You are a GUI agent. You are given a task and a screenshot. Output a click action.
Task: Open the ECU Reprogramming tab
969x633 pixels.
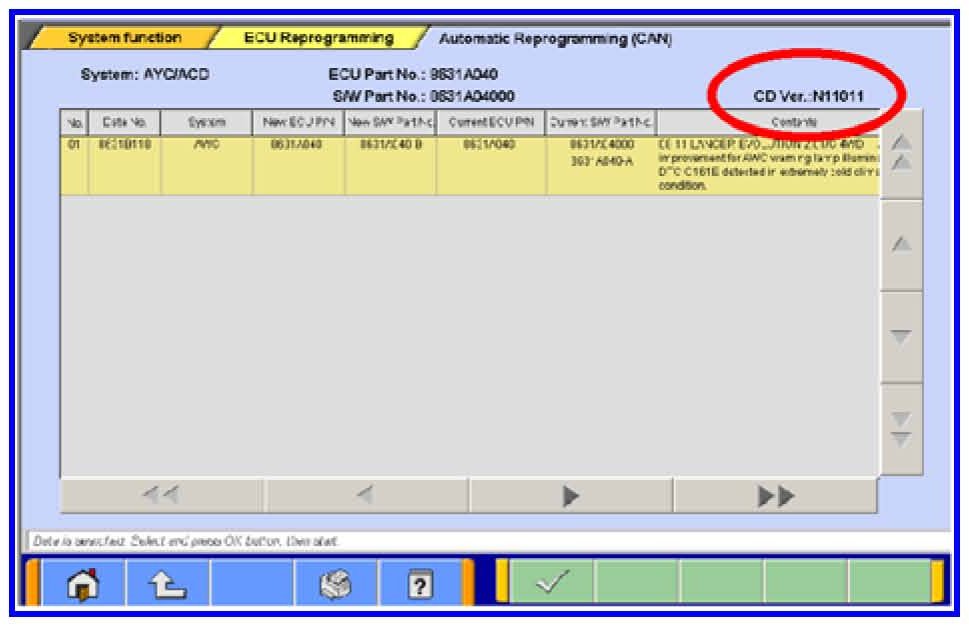point(318,38)
